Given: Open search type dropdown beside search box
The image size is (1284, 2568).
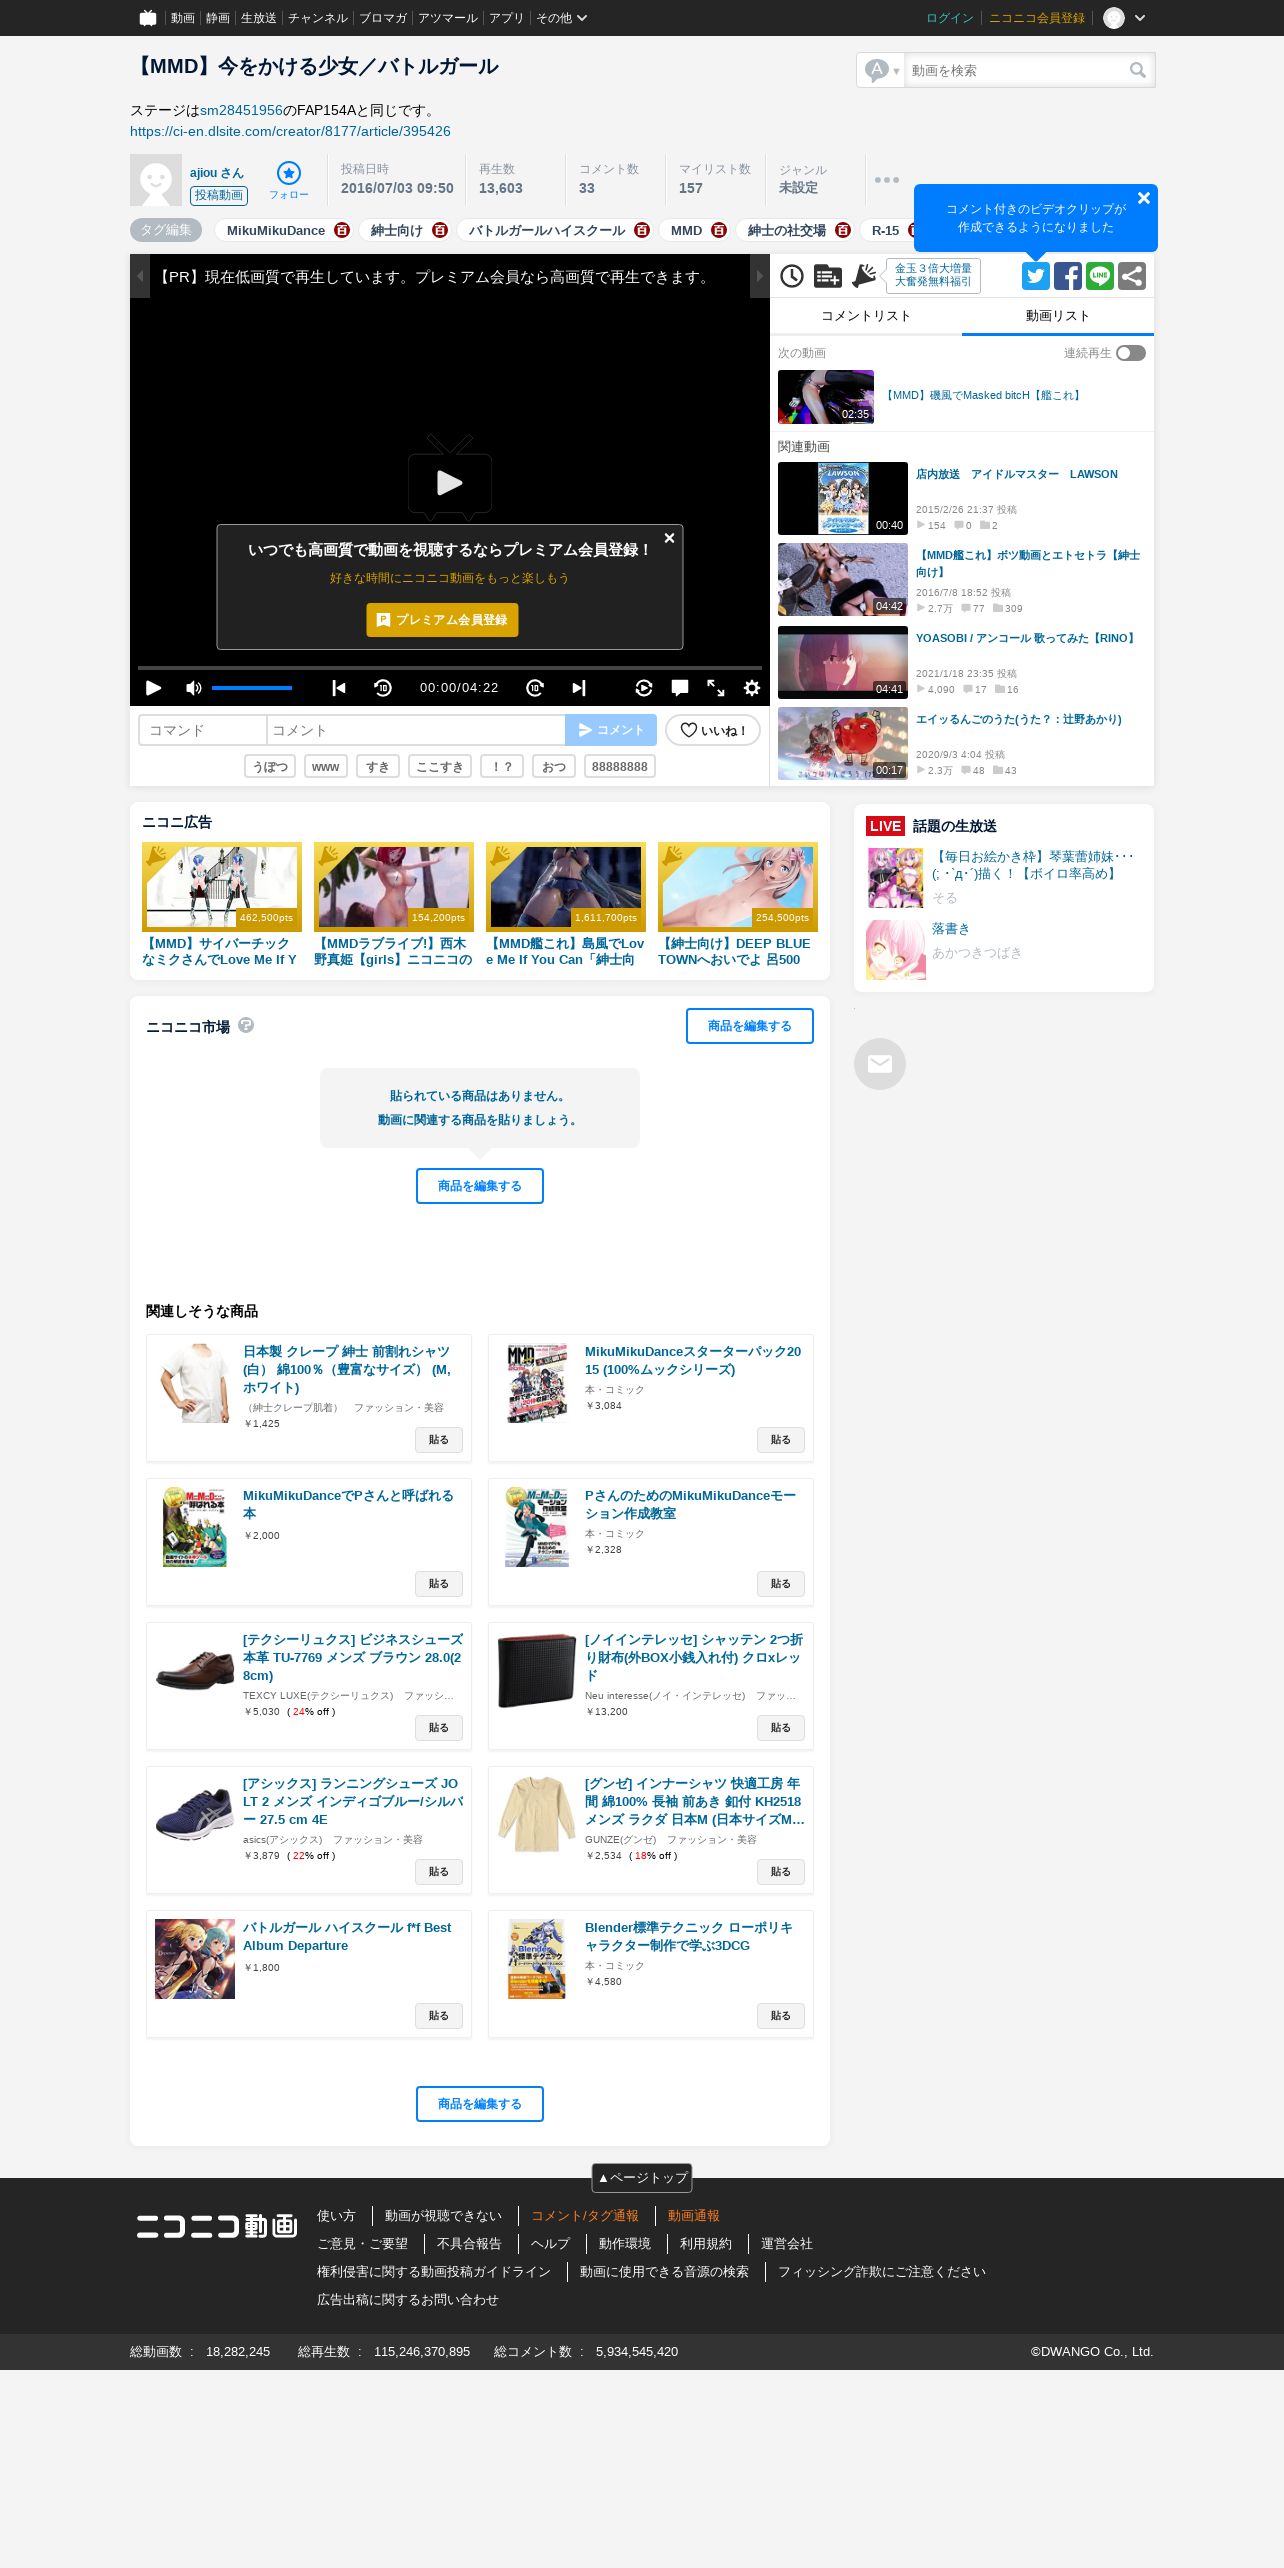Looking at the screenshot, I should tap(882, 70).
